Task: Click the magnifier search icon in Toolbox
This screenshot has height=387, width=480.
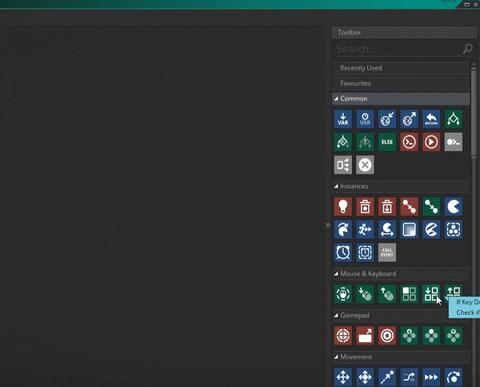Action: [468, 49]
